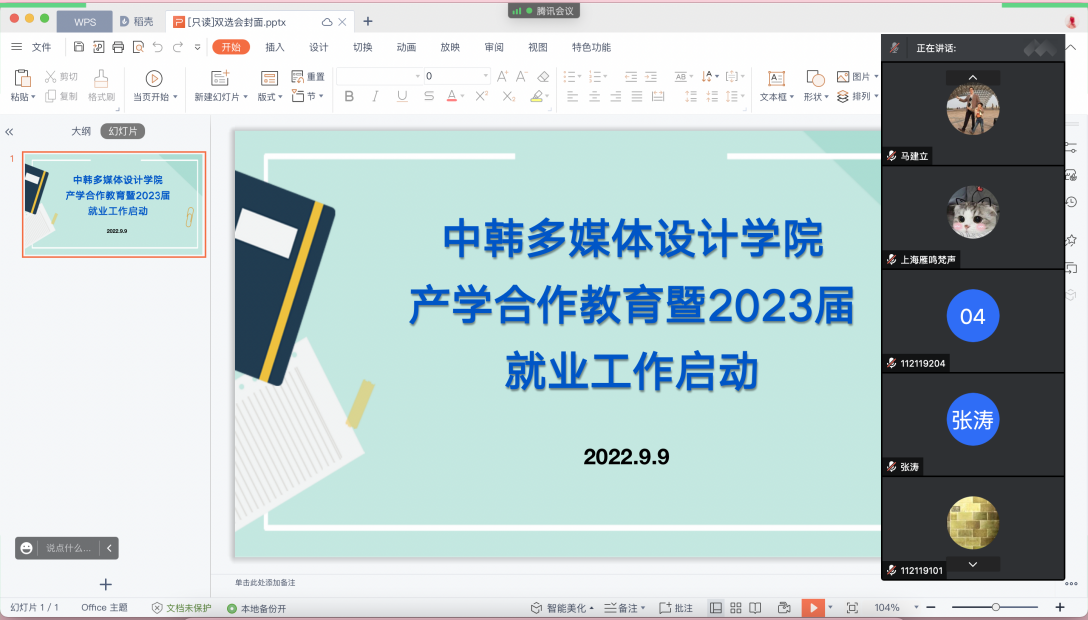Screen dimensions: 1088x620
Task: Toggle bold text formatting
Action: (349, 97)
